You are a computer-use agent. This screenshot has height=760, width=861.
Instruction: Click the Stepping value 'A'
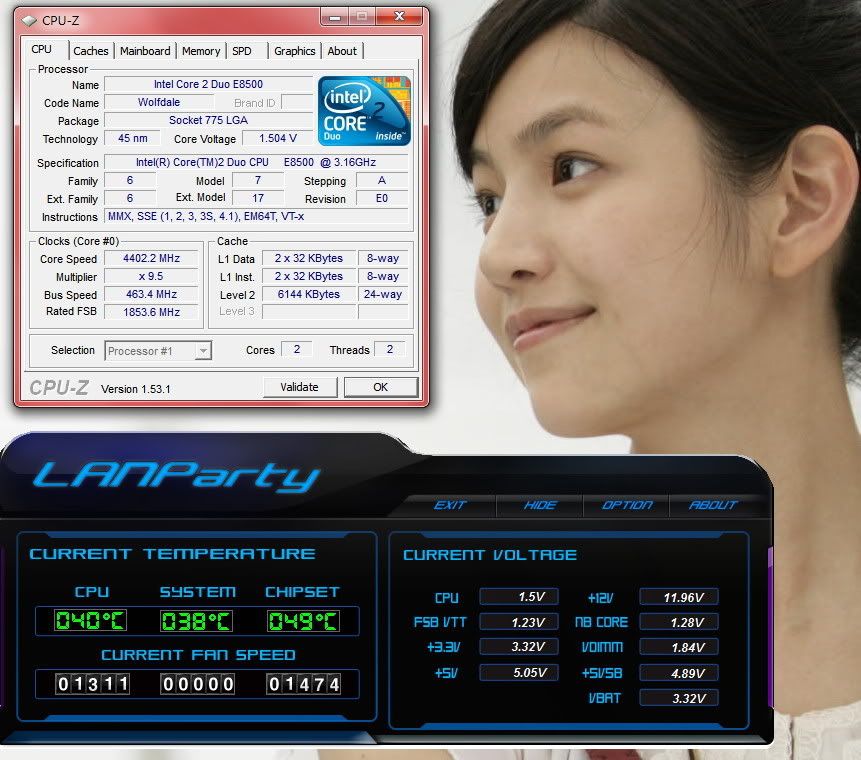click(x=382, y=180)
